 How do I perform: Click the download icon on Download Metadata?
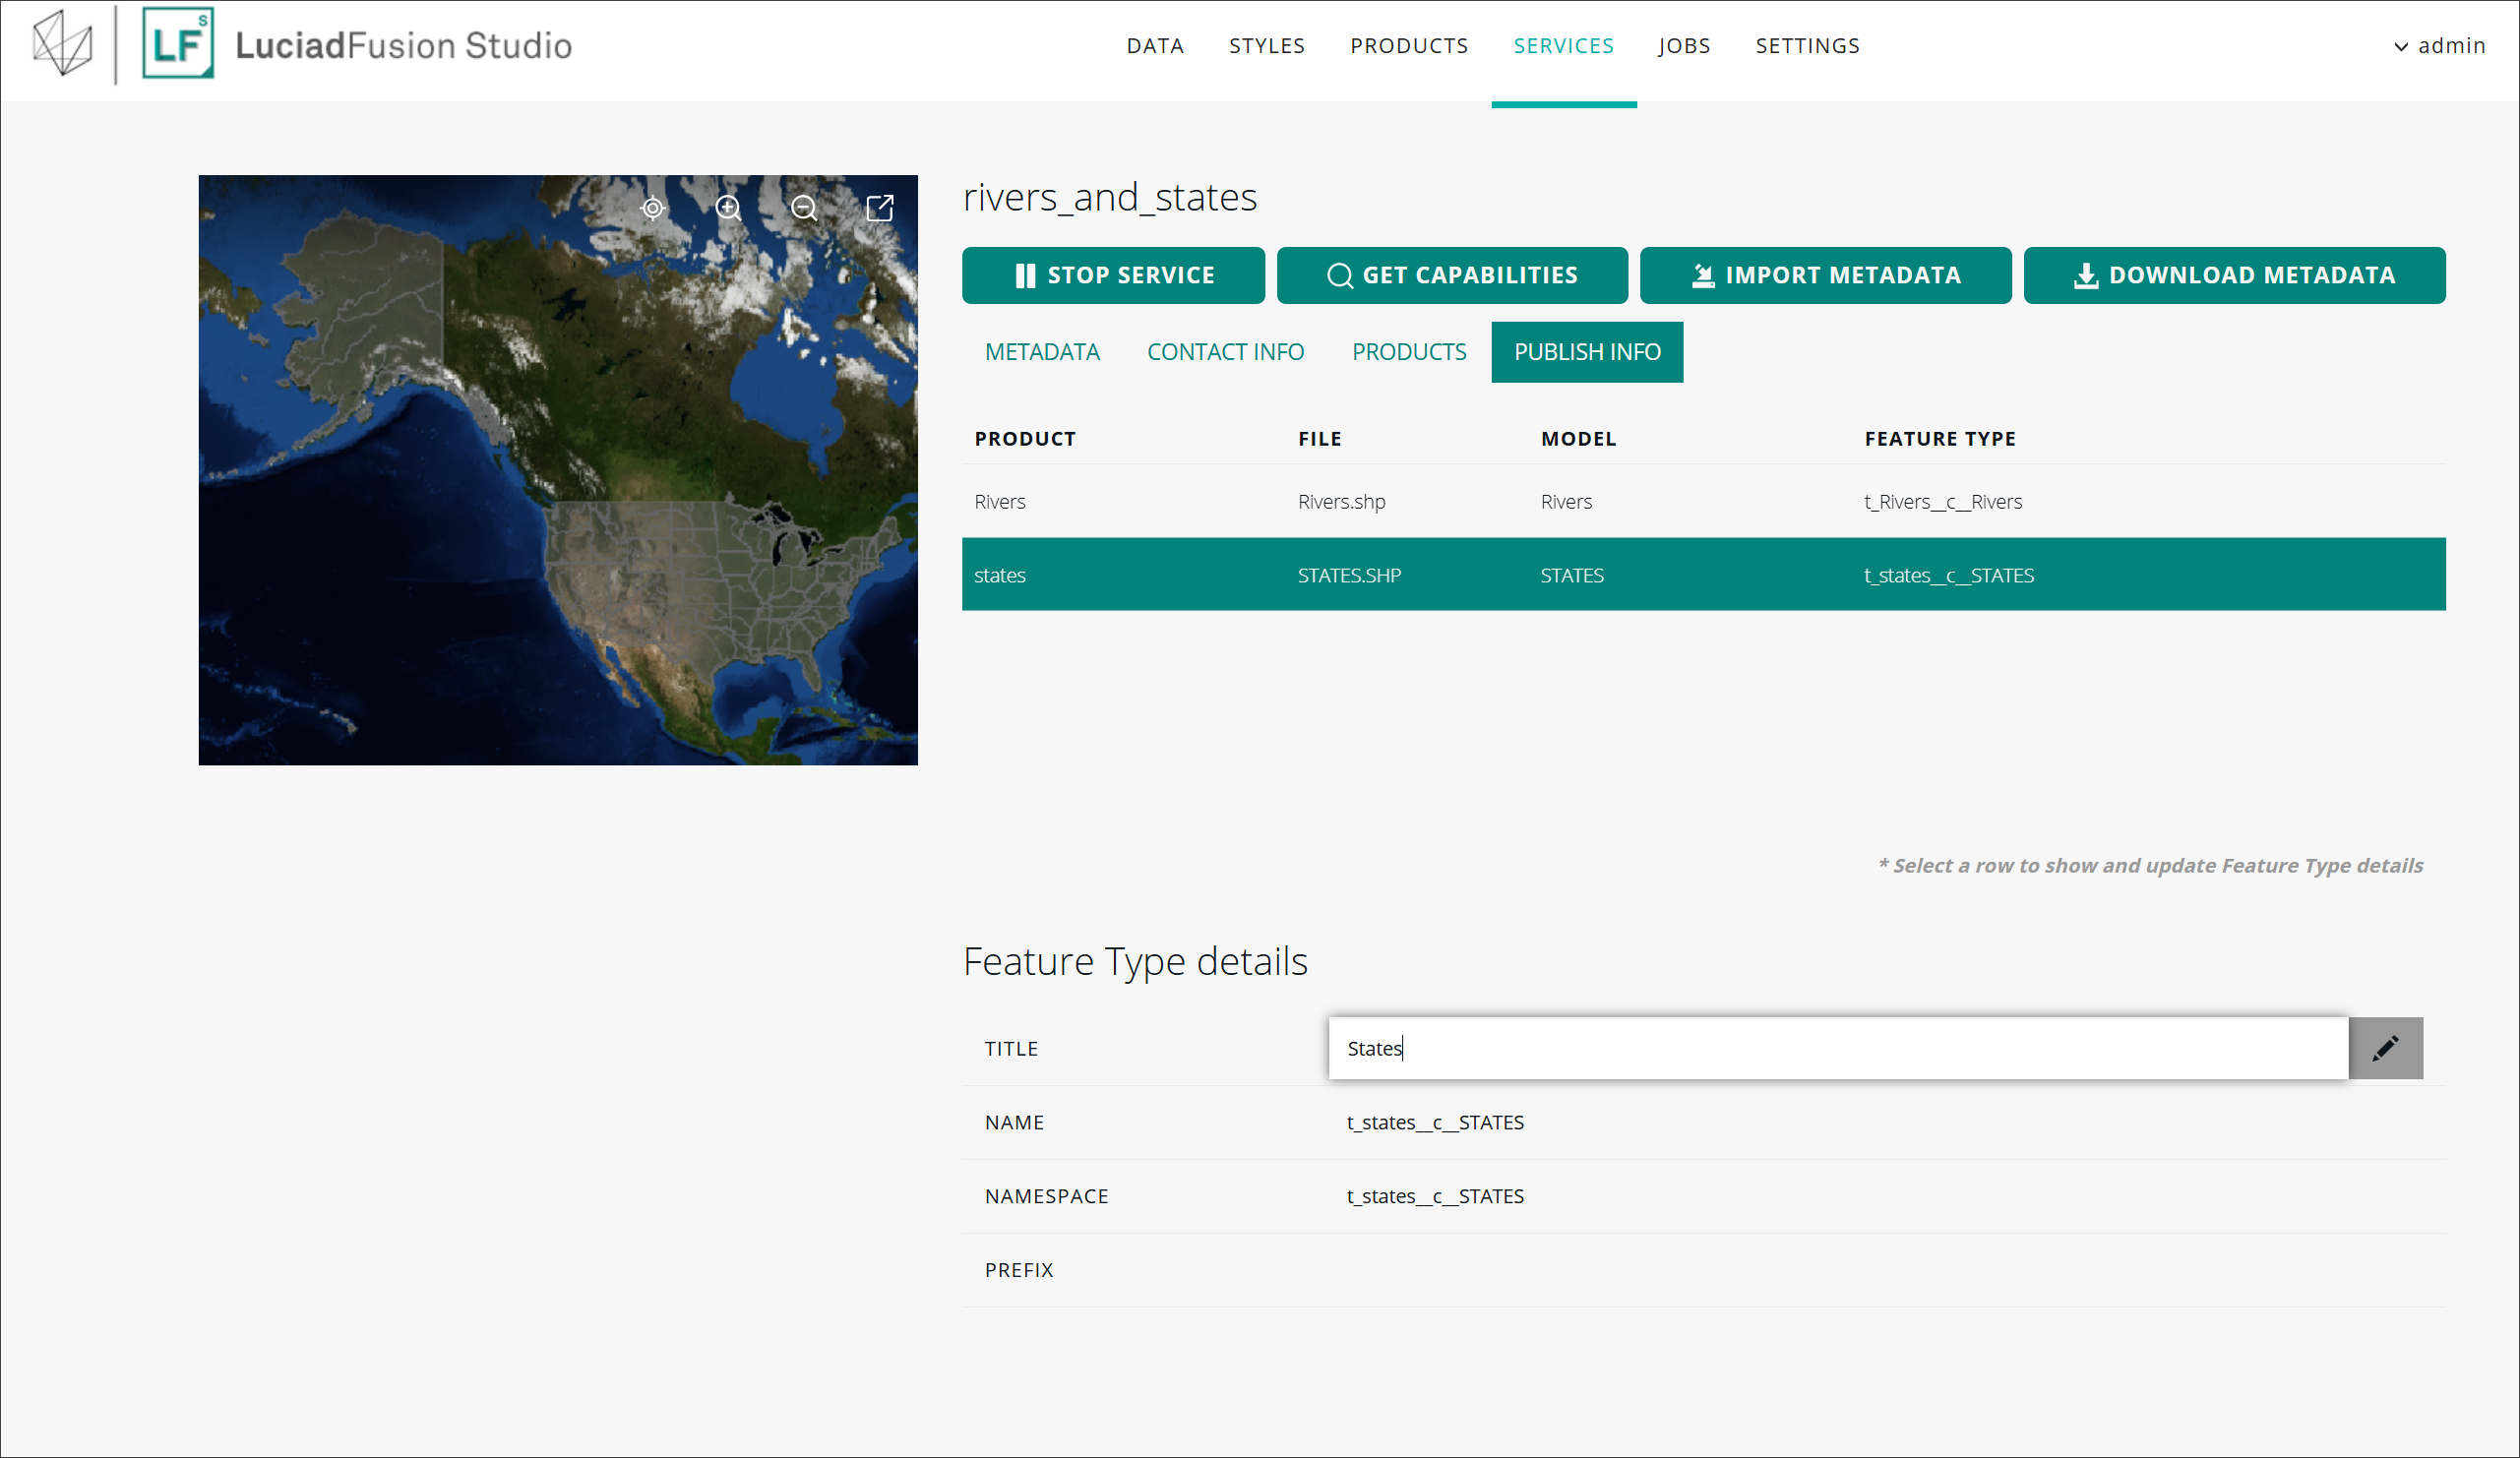point(2086,275)
